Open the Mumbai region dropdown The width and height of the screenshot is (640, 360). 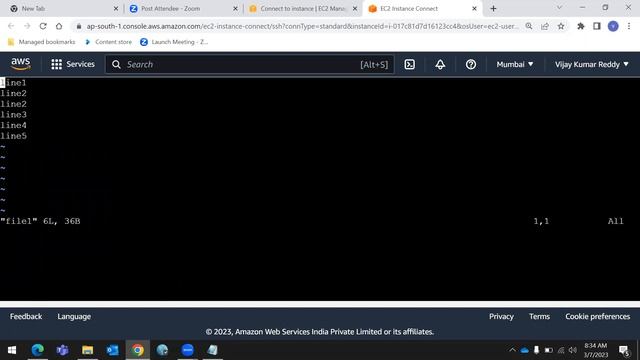click(515, 64)
